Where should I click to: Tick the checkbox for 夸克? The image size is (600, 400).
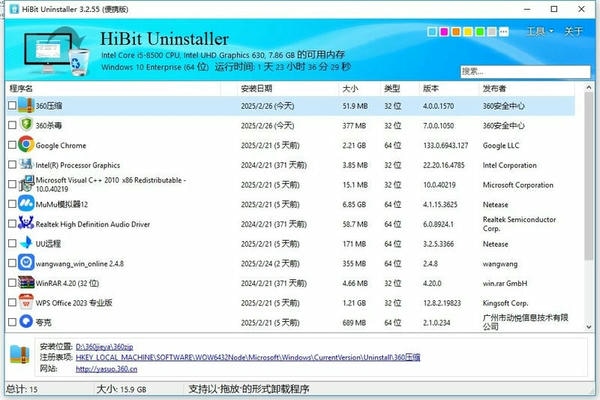coord(12,322)
